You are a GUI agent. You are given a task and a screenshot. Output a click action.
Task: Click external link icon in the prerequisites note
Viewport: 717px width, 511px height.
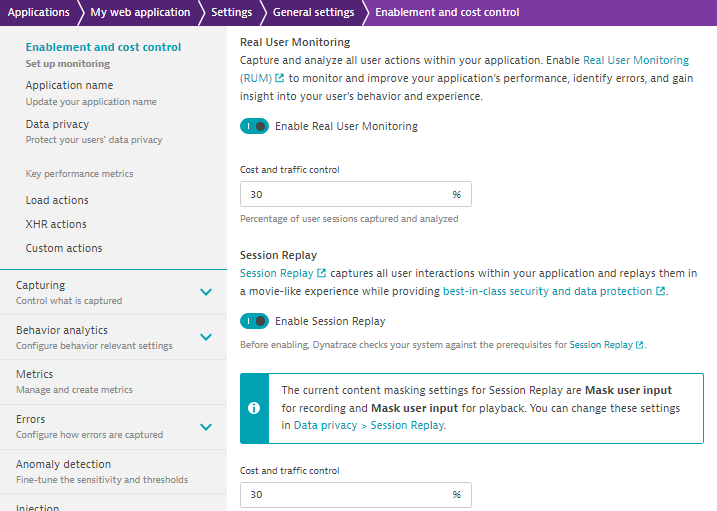(639, 345)
